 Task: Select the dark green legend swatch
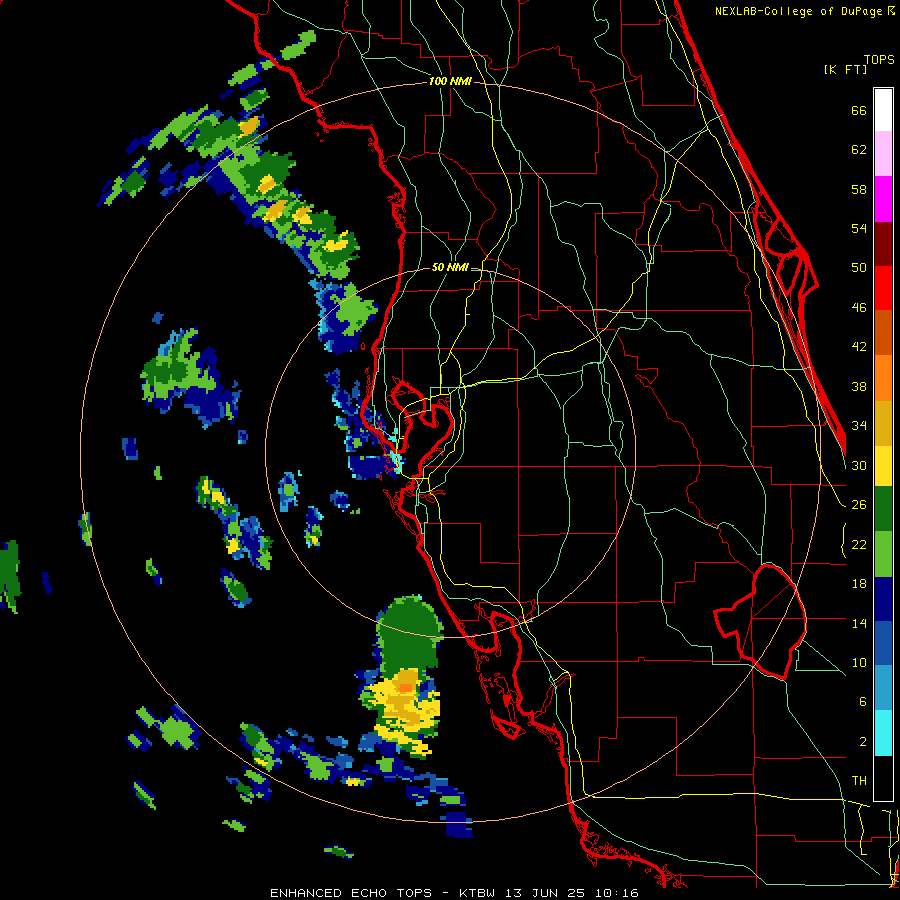pos(883,509)
